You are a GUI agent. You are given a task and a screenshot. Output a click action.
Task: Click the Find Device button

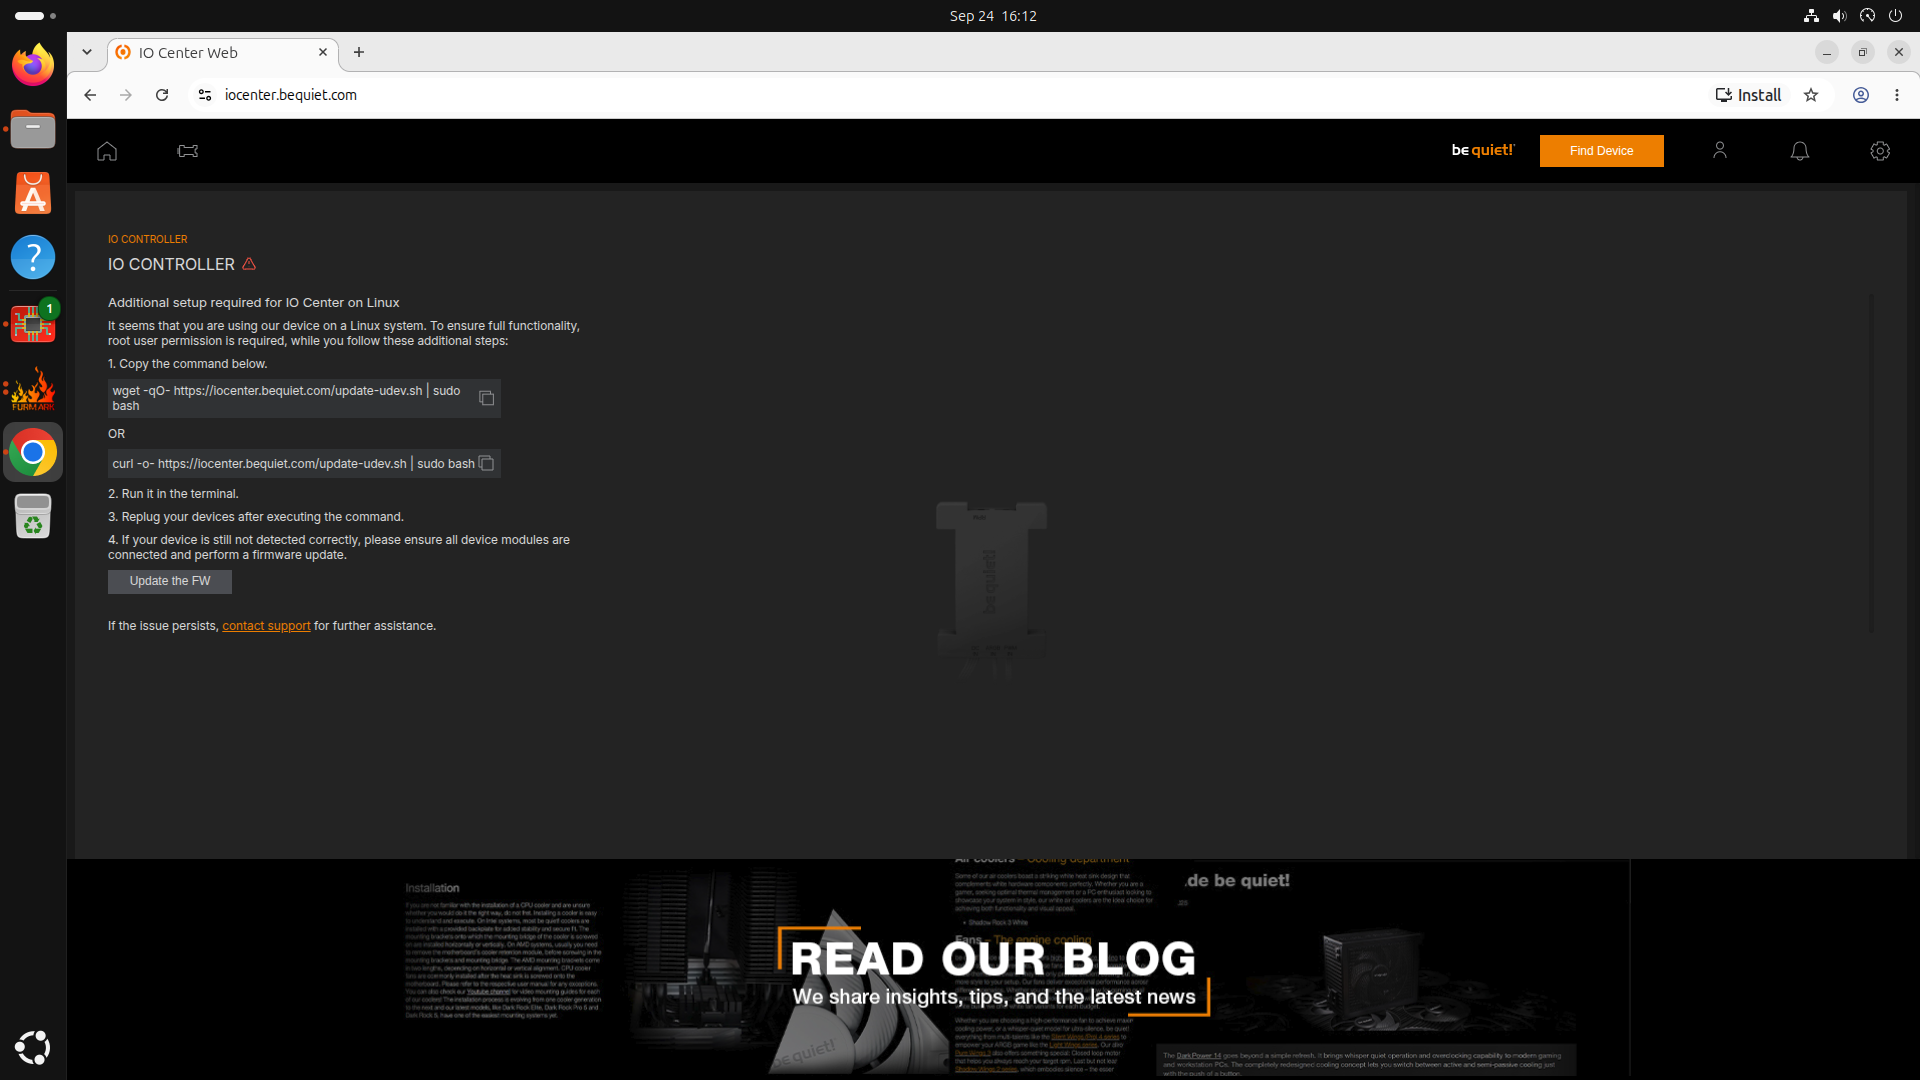1601,151
